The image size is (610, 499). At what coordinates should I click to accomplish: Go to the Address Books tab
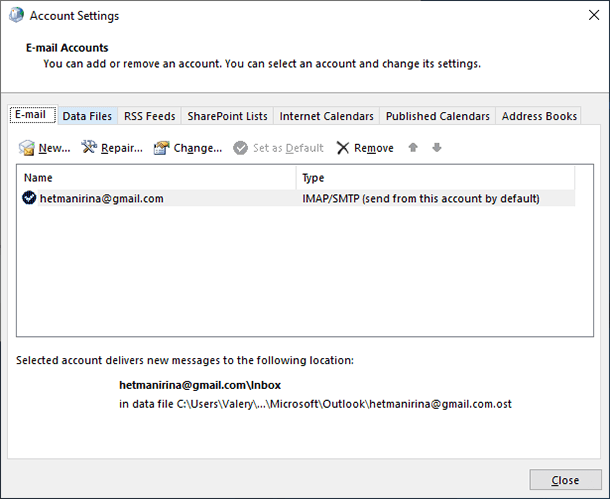[x=539, y=116]
